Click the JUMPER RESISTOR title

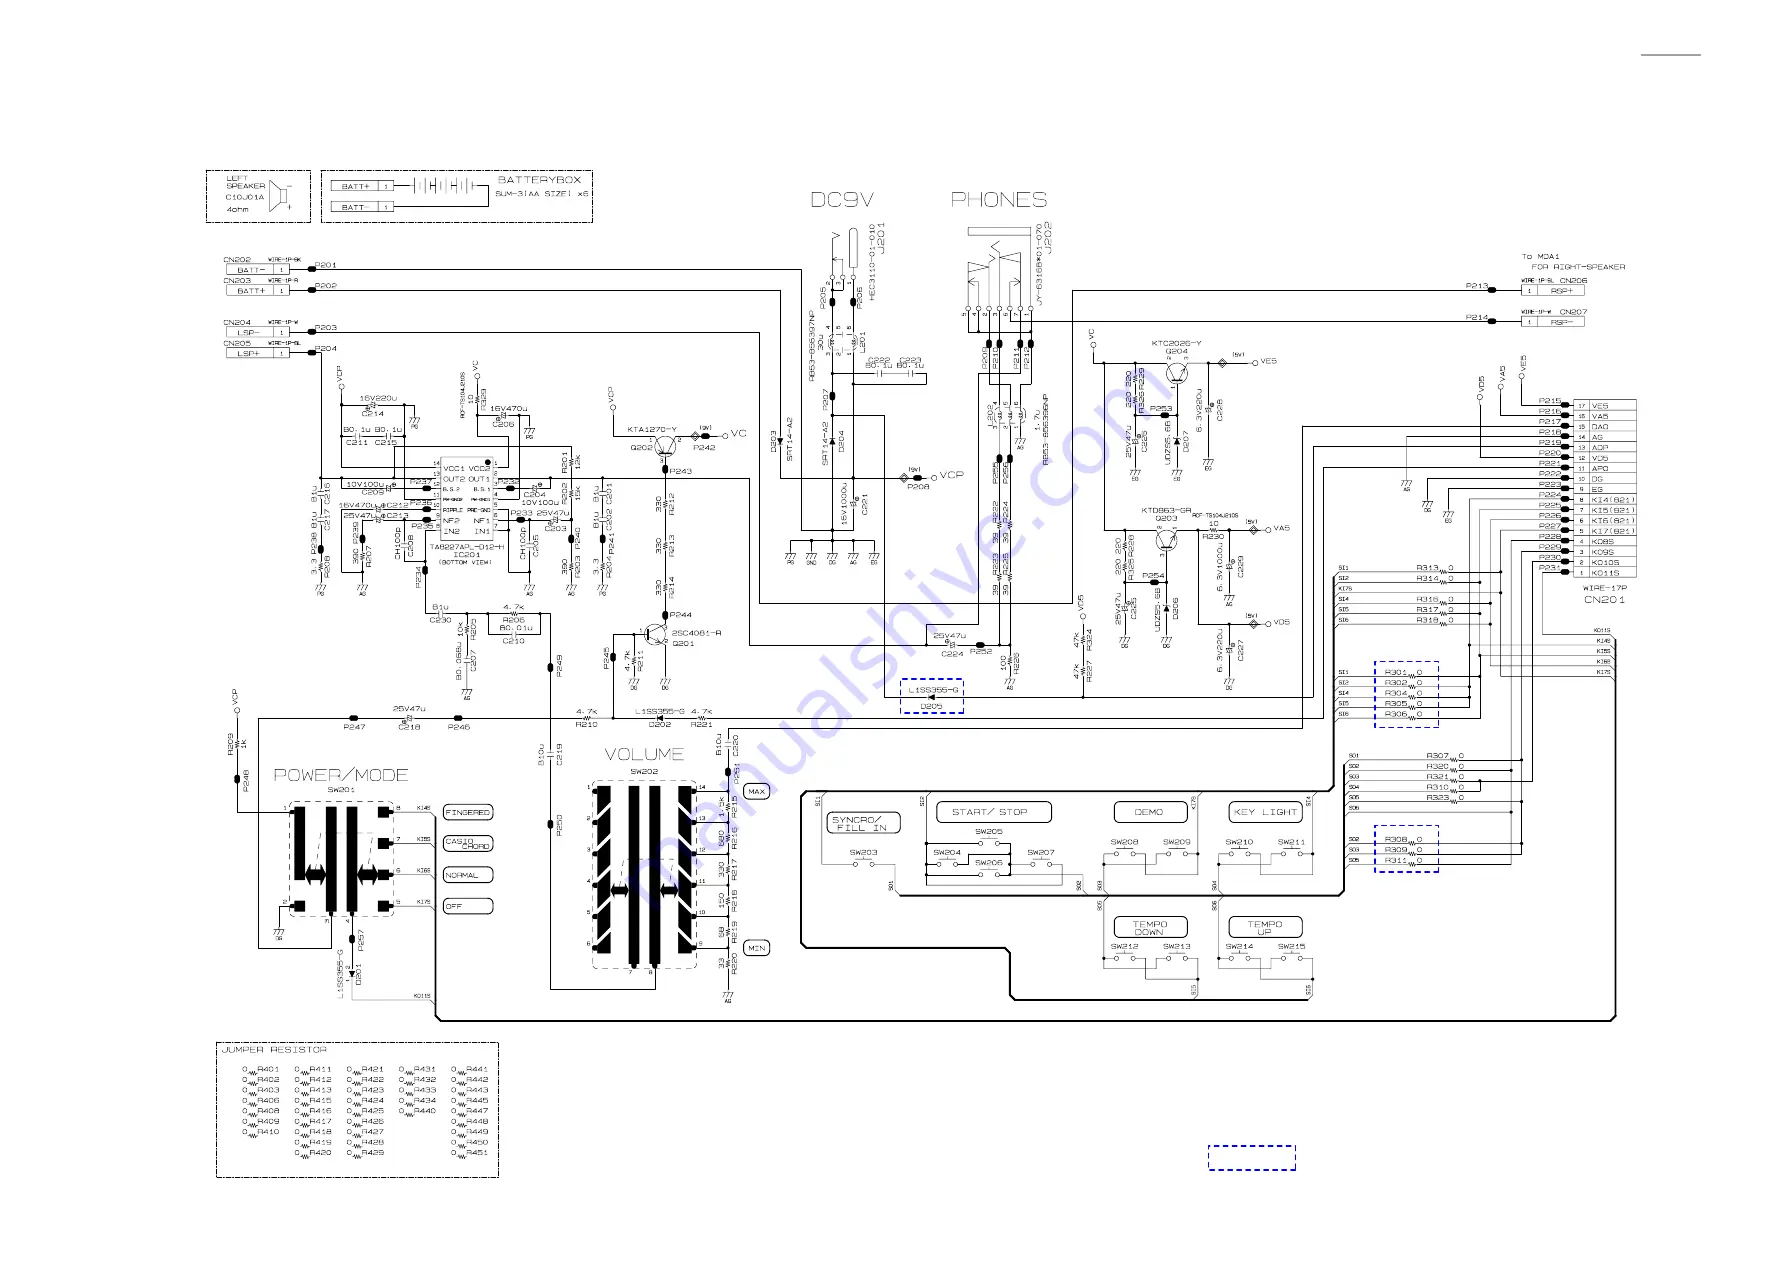coord(274,1050)
